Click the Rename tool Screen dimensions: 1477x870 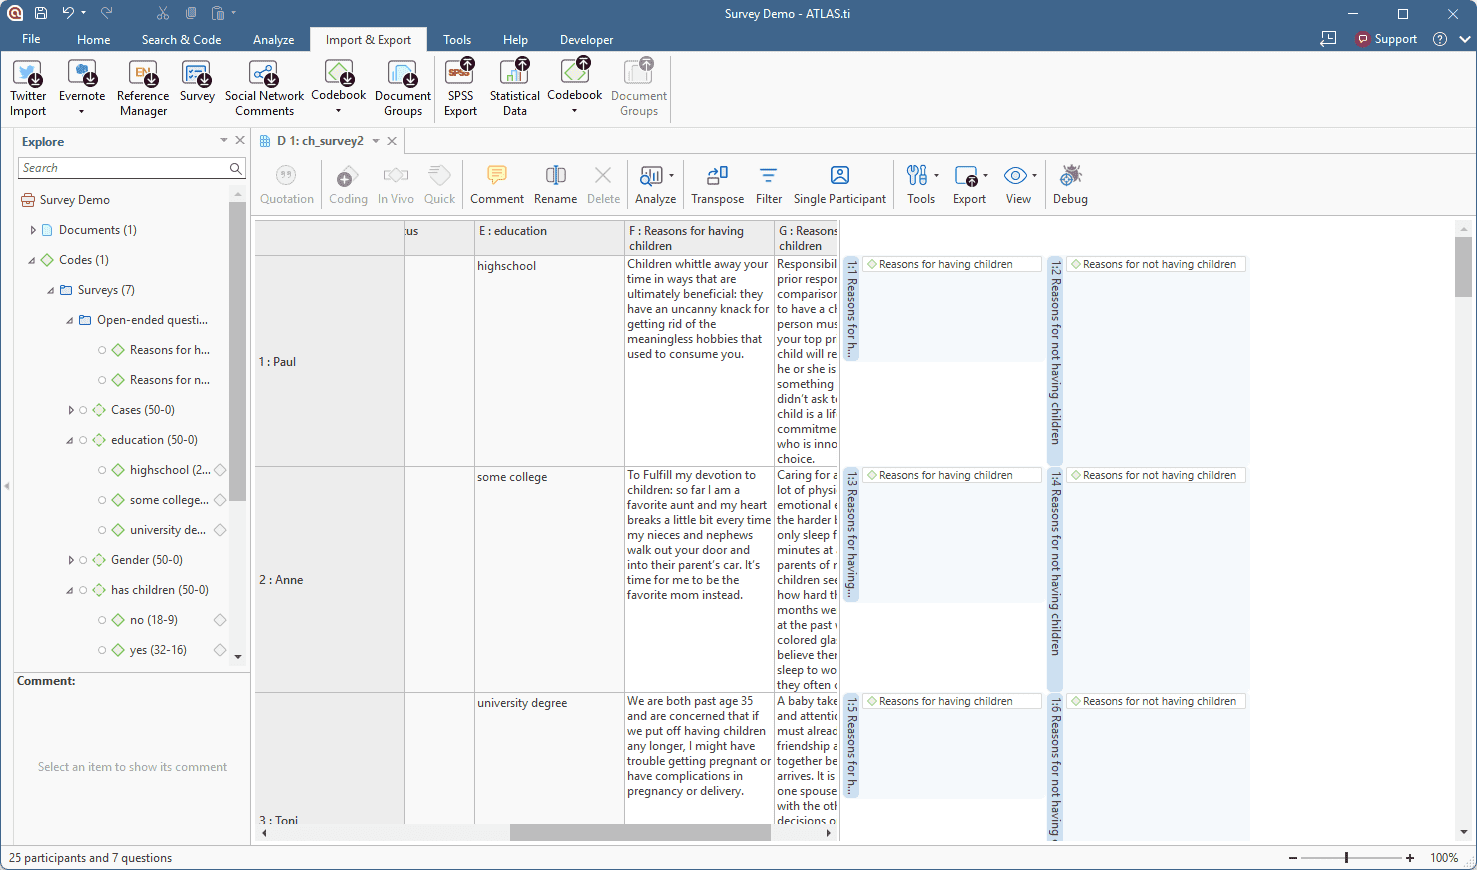555,185
